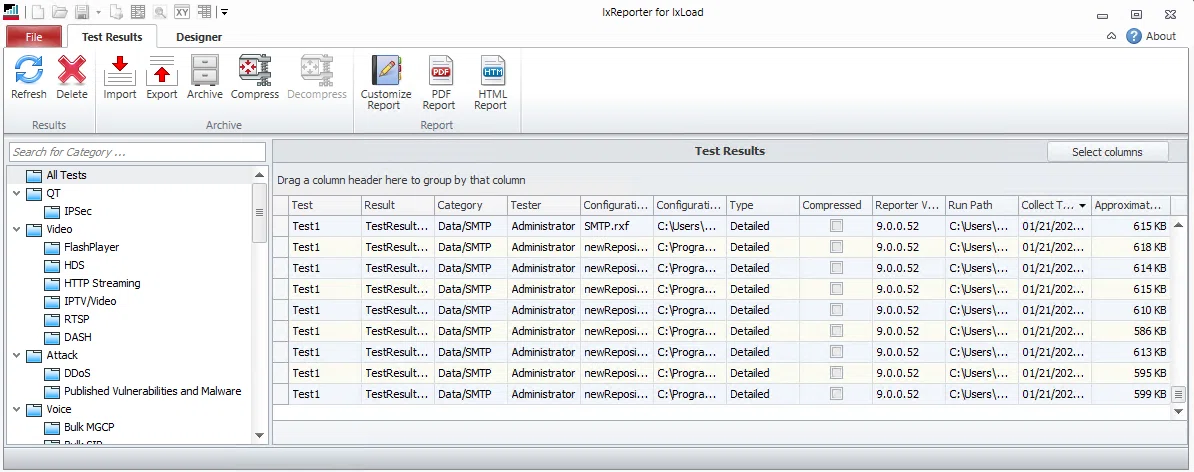Tick Compressed checkbox for 610 KB row
Image resolution: width=1194 pixels, height=472 pixels.
(836, 310)
